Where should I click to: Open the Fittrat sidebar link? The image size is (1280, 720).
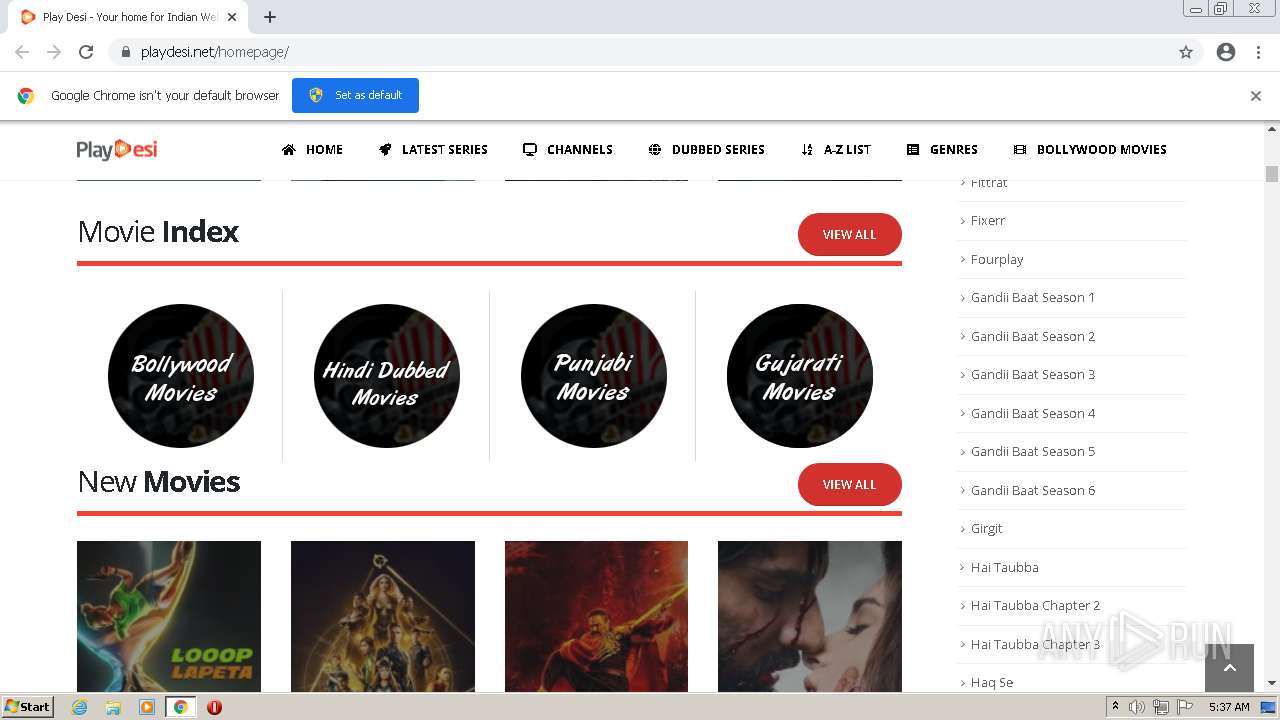pos(989,183)
